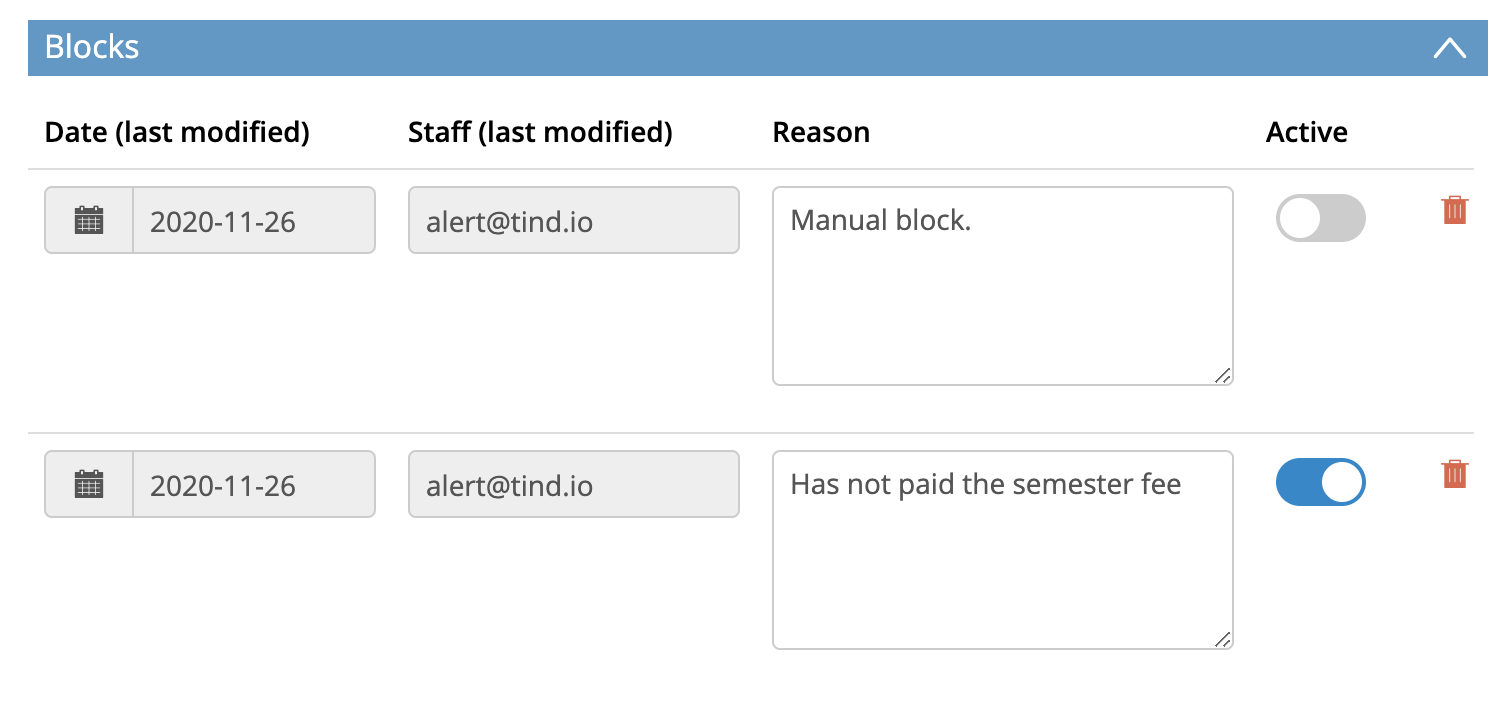Click the staff email field in second row

coord(574,484)
